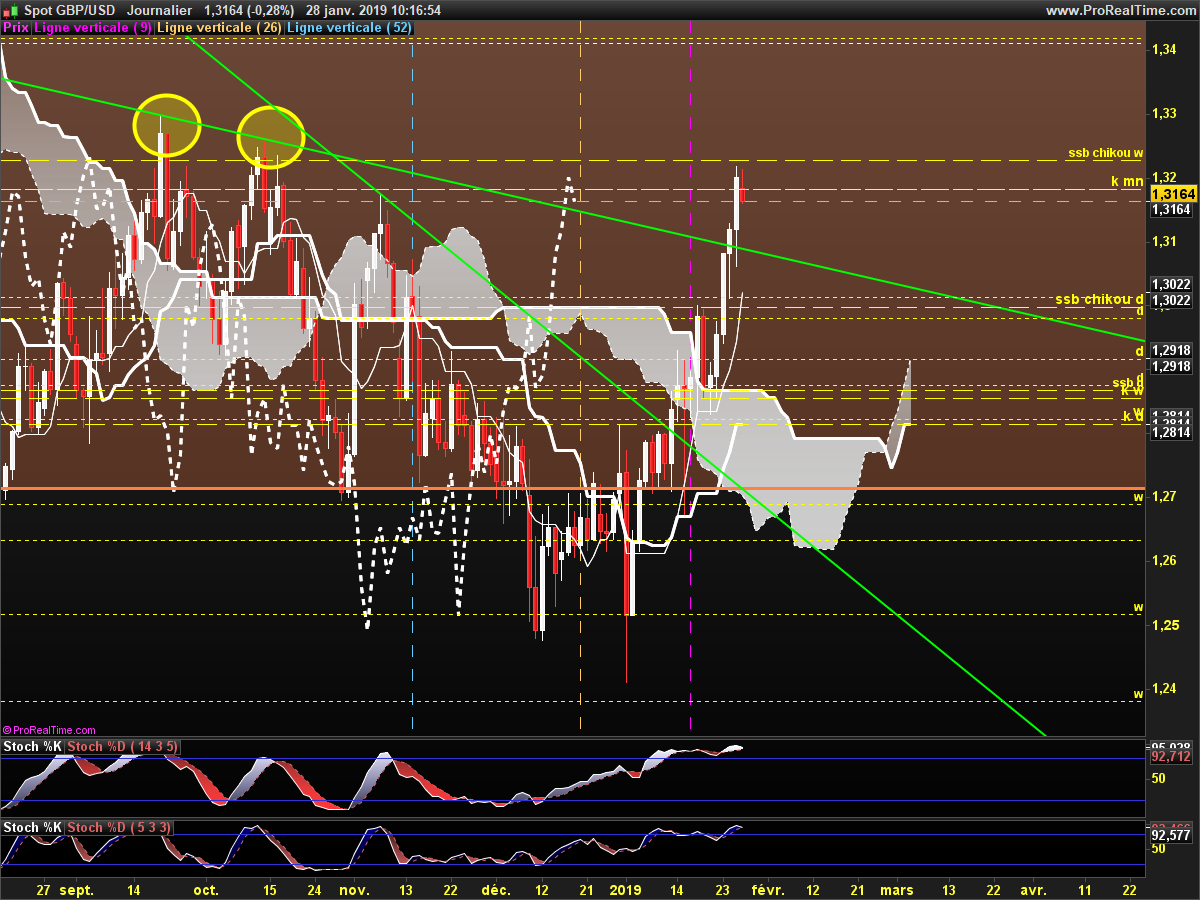This screenshot has height=900, width=1200.
Task: Click the 'sept.' date axis label
Action: click(x=75, y=888)
